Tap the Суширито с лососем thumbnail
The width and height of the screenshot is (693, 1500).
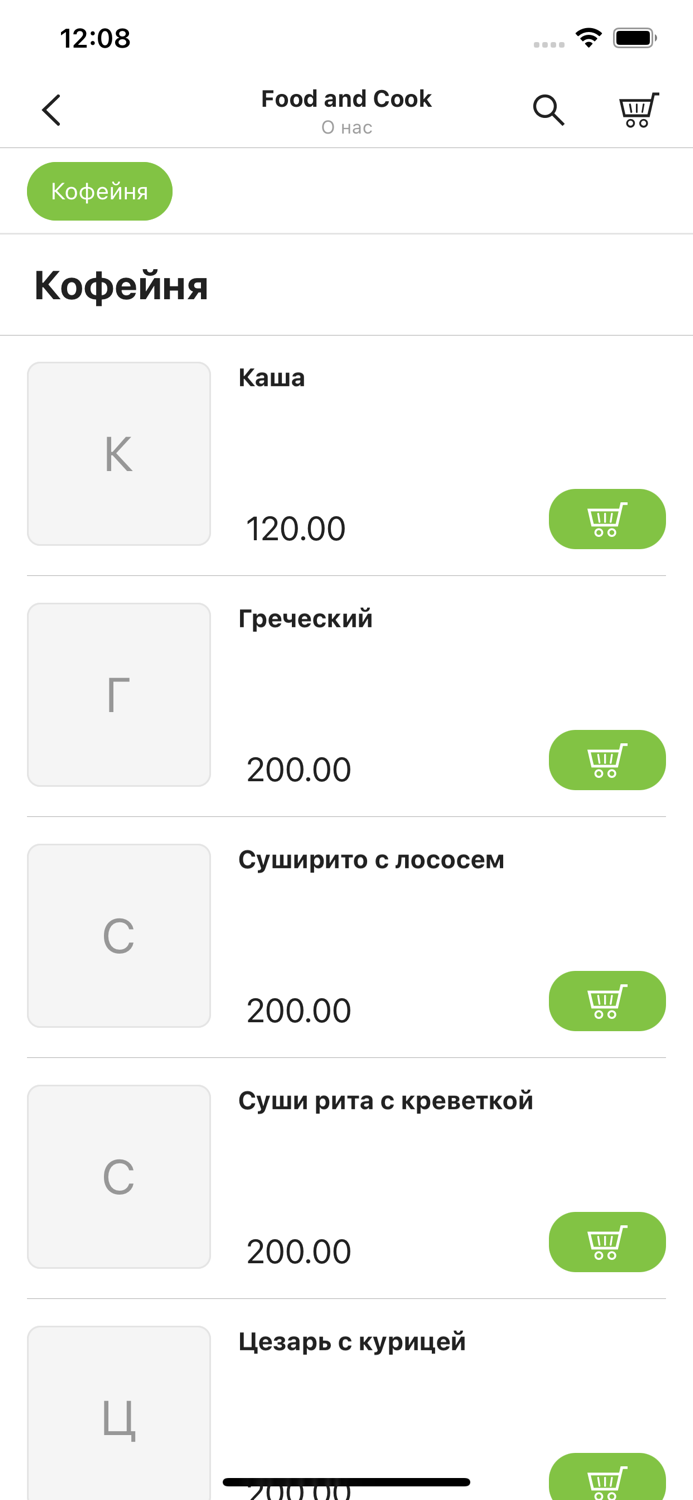click(x=118, y=935)
